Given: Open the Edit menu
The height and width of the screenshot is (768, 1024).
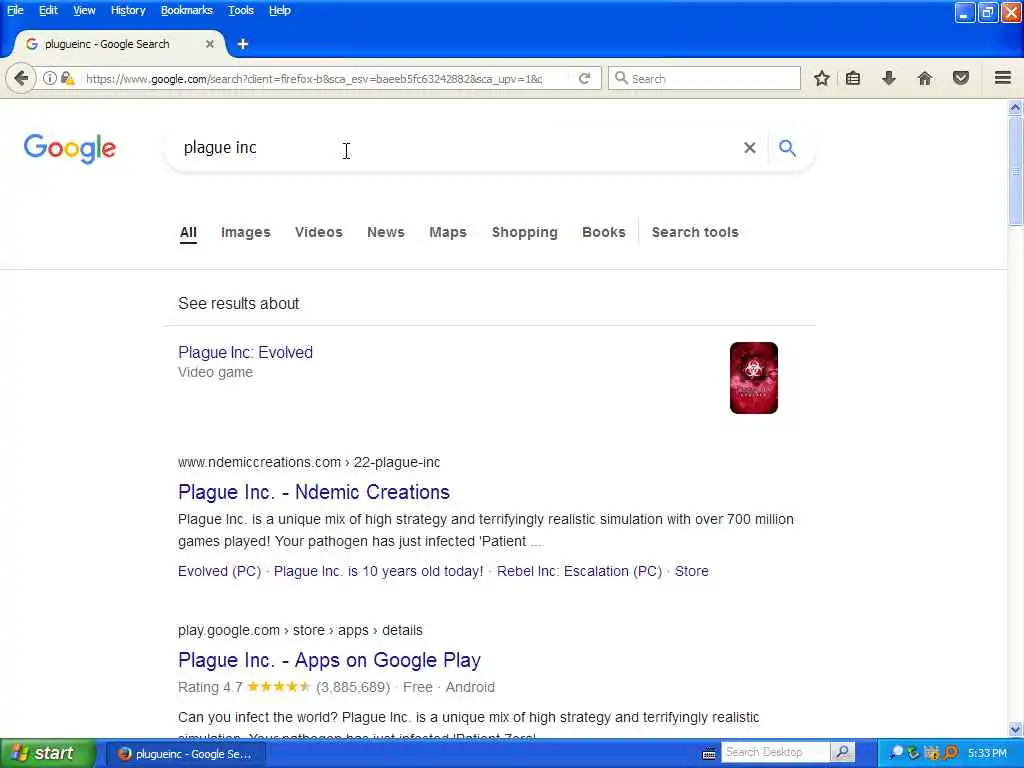Looking at the screenshot, I should [48, 10].
